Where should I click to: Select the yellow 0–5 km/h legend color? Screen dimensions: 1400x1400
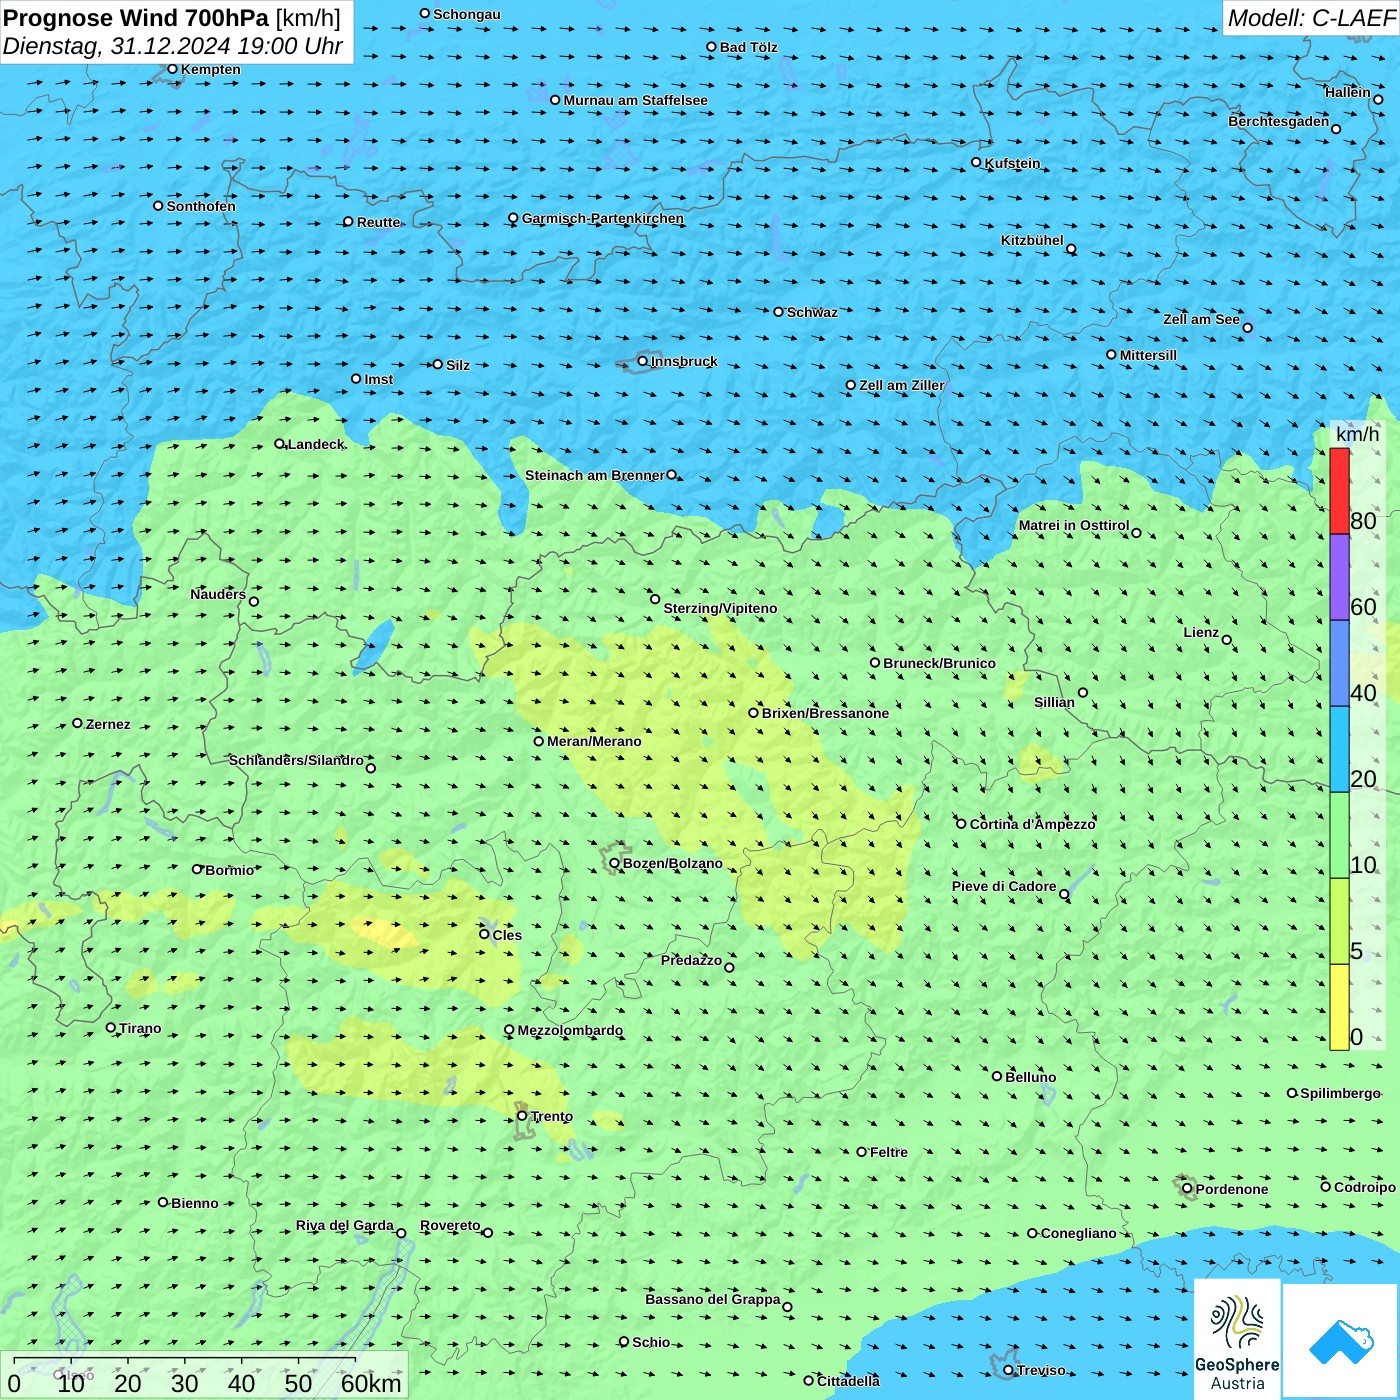[x=1339, y=1006]
